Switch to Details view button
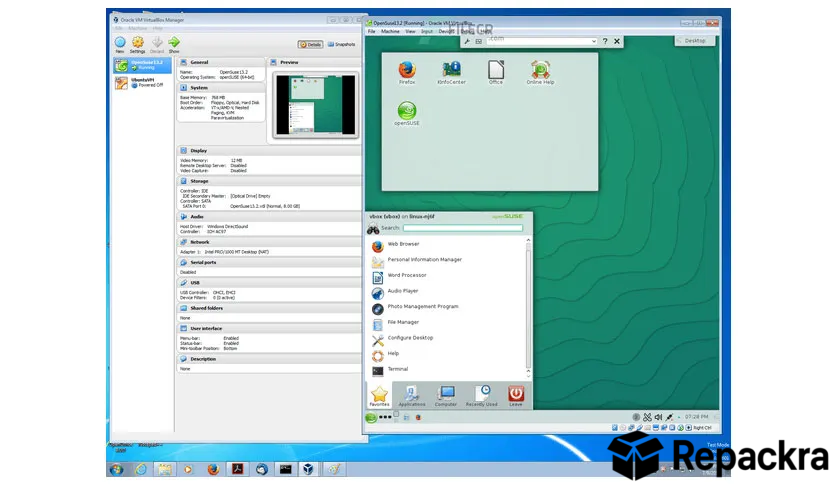Image resolution: width=836 pixels, height=484 pixels. coord(310,44)
